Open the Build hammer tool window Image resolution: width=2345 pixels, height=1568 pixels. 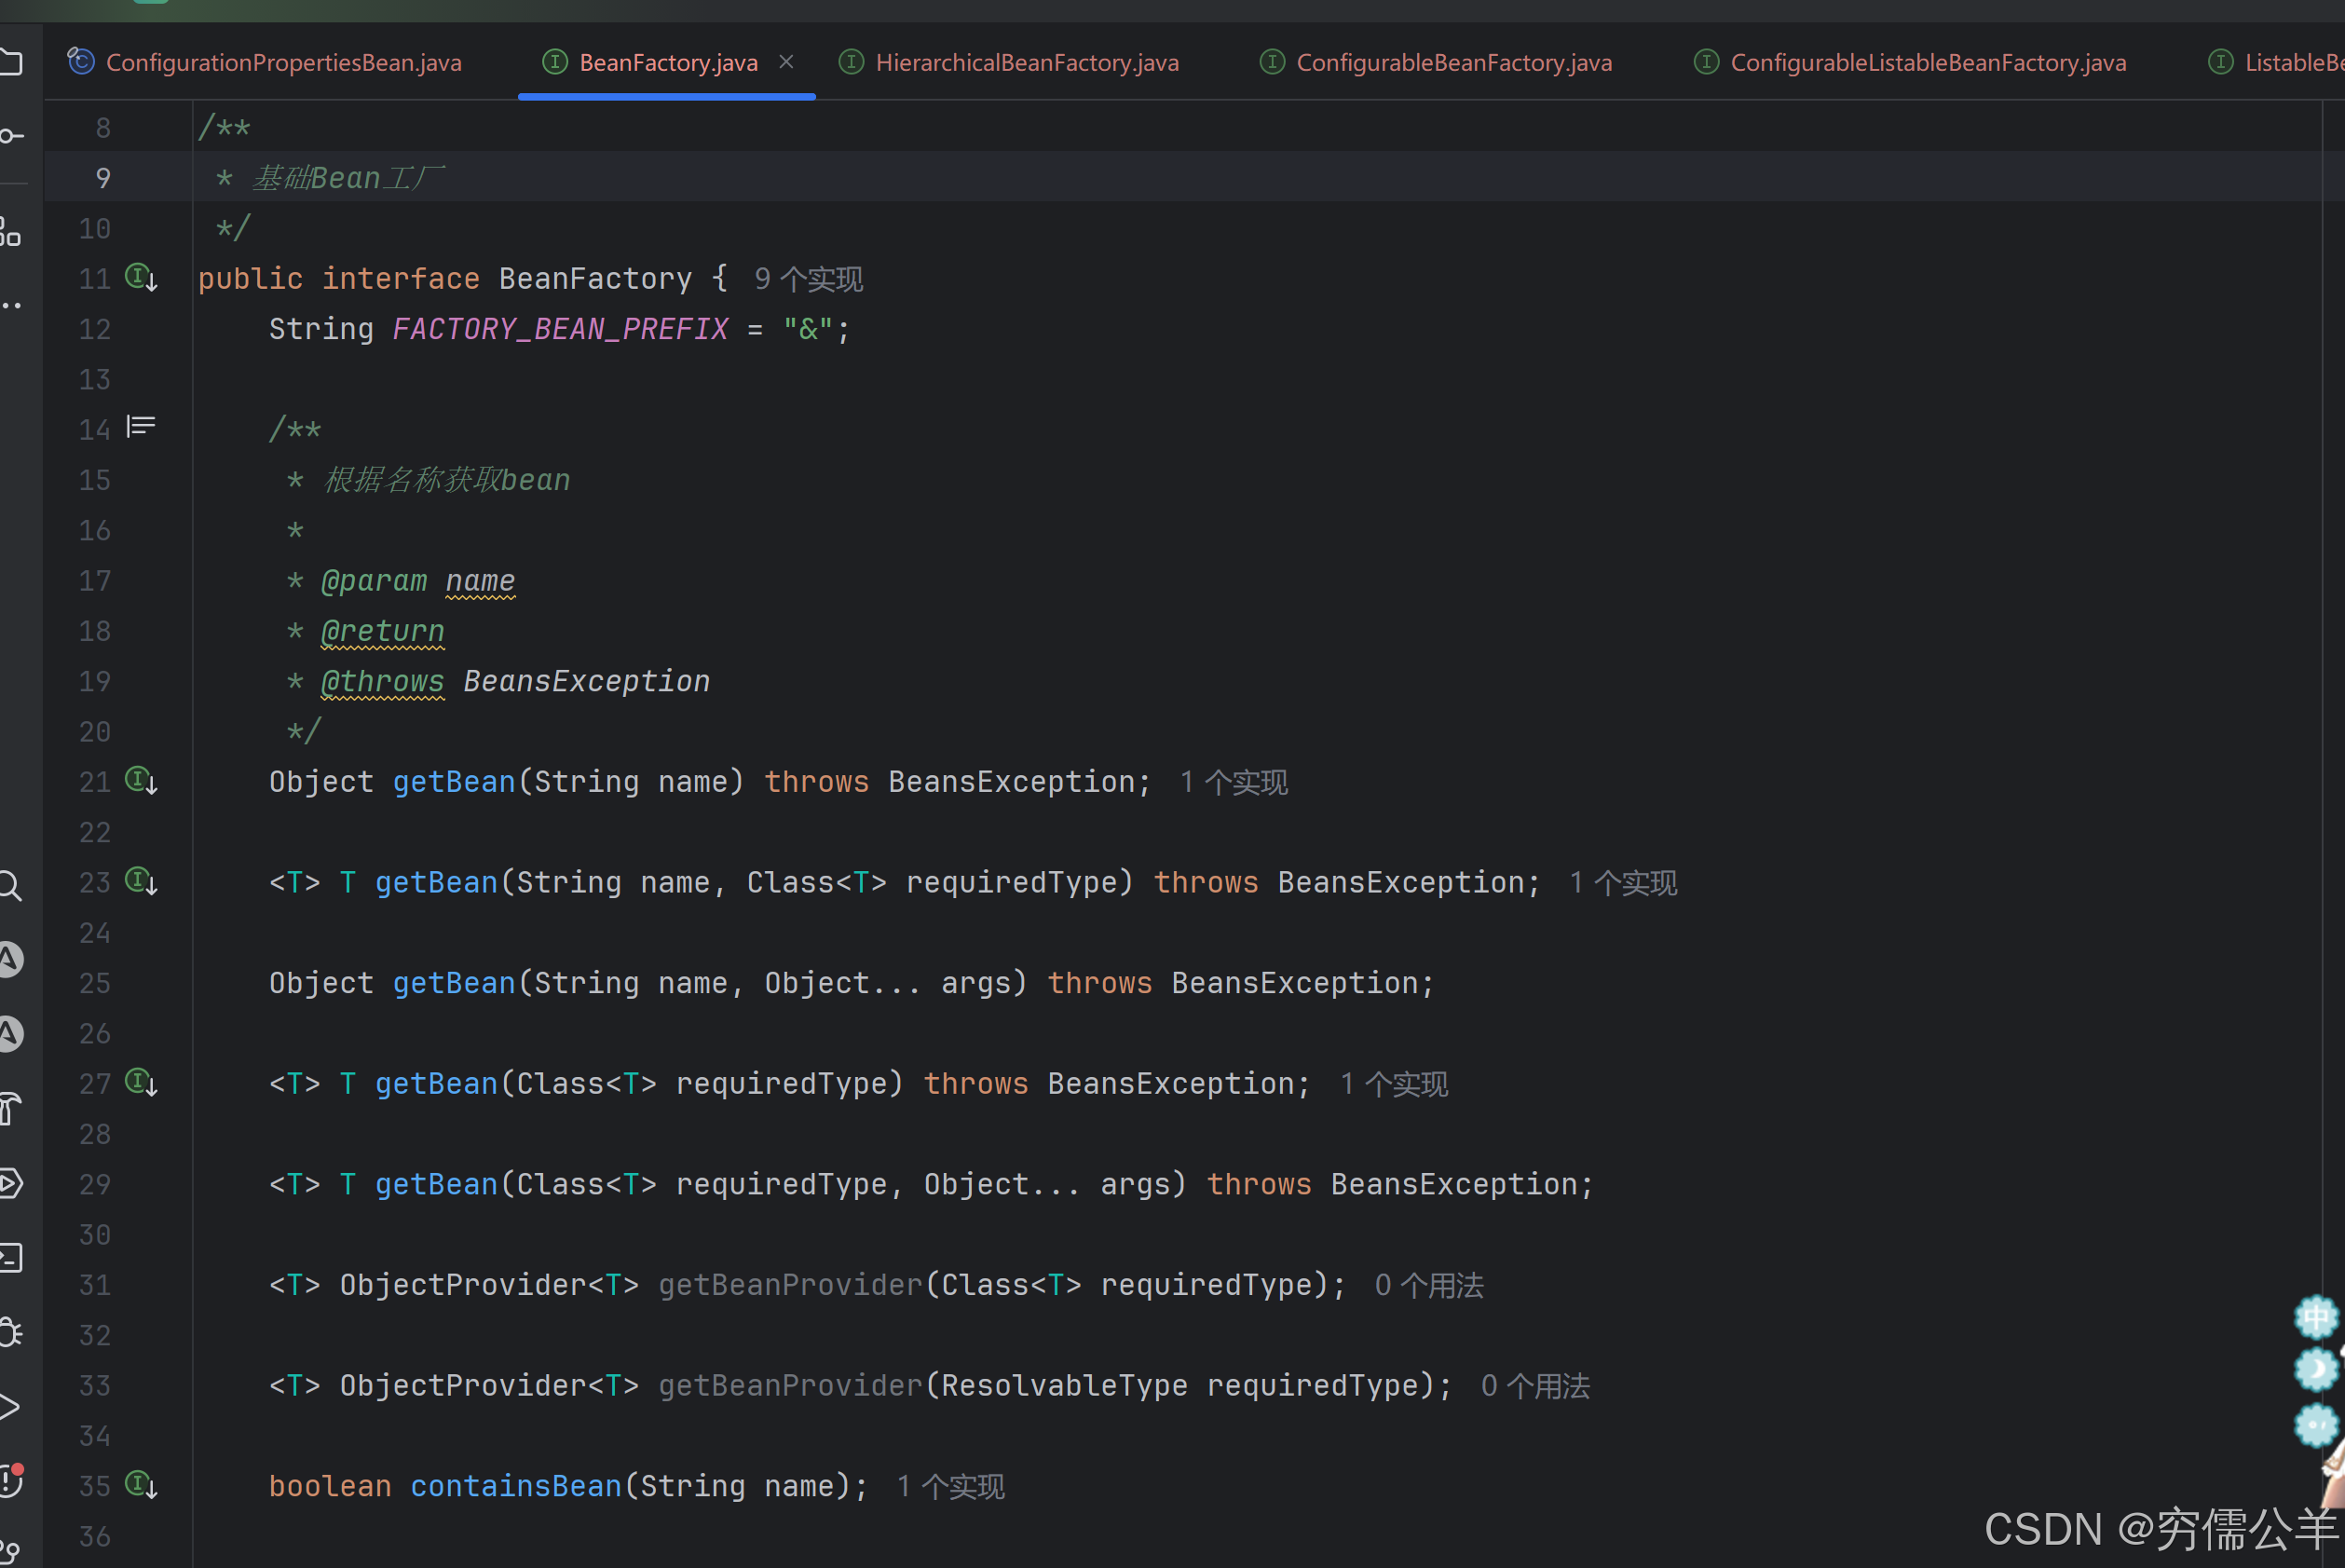click(x=10, y=1109)
